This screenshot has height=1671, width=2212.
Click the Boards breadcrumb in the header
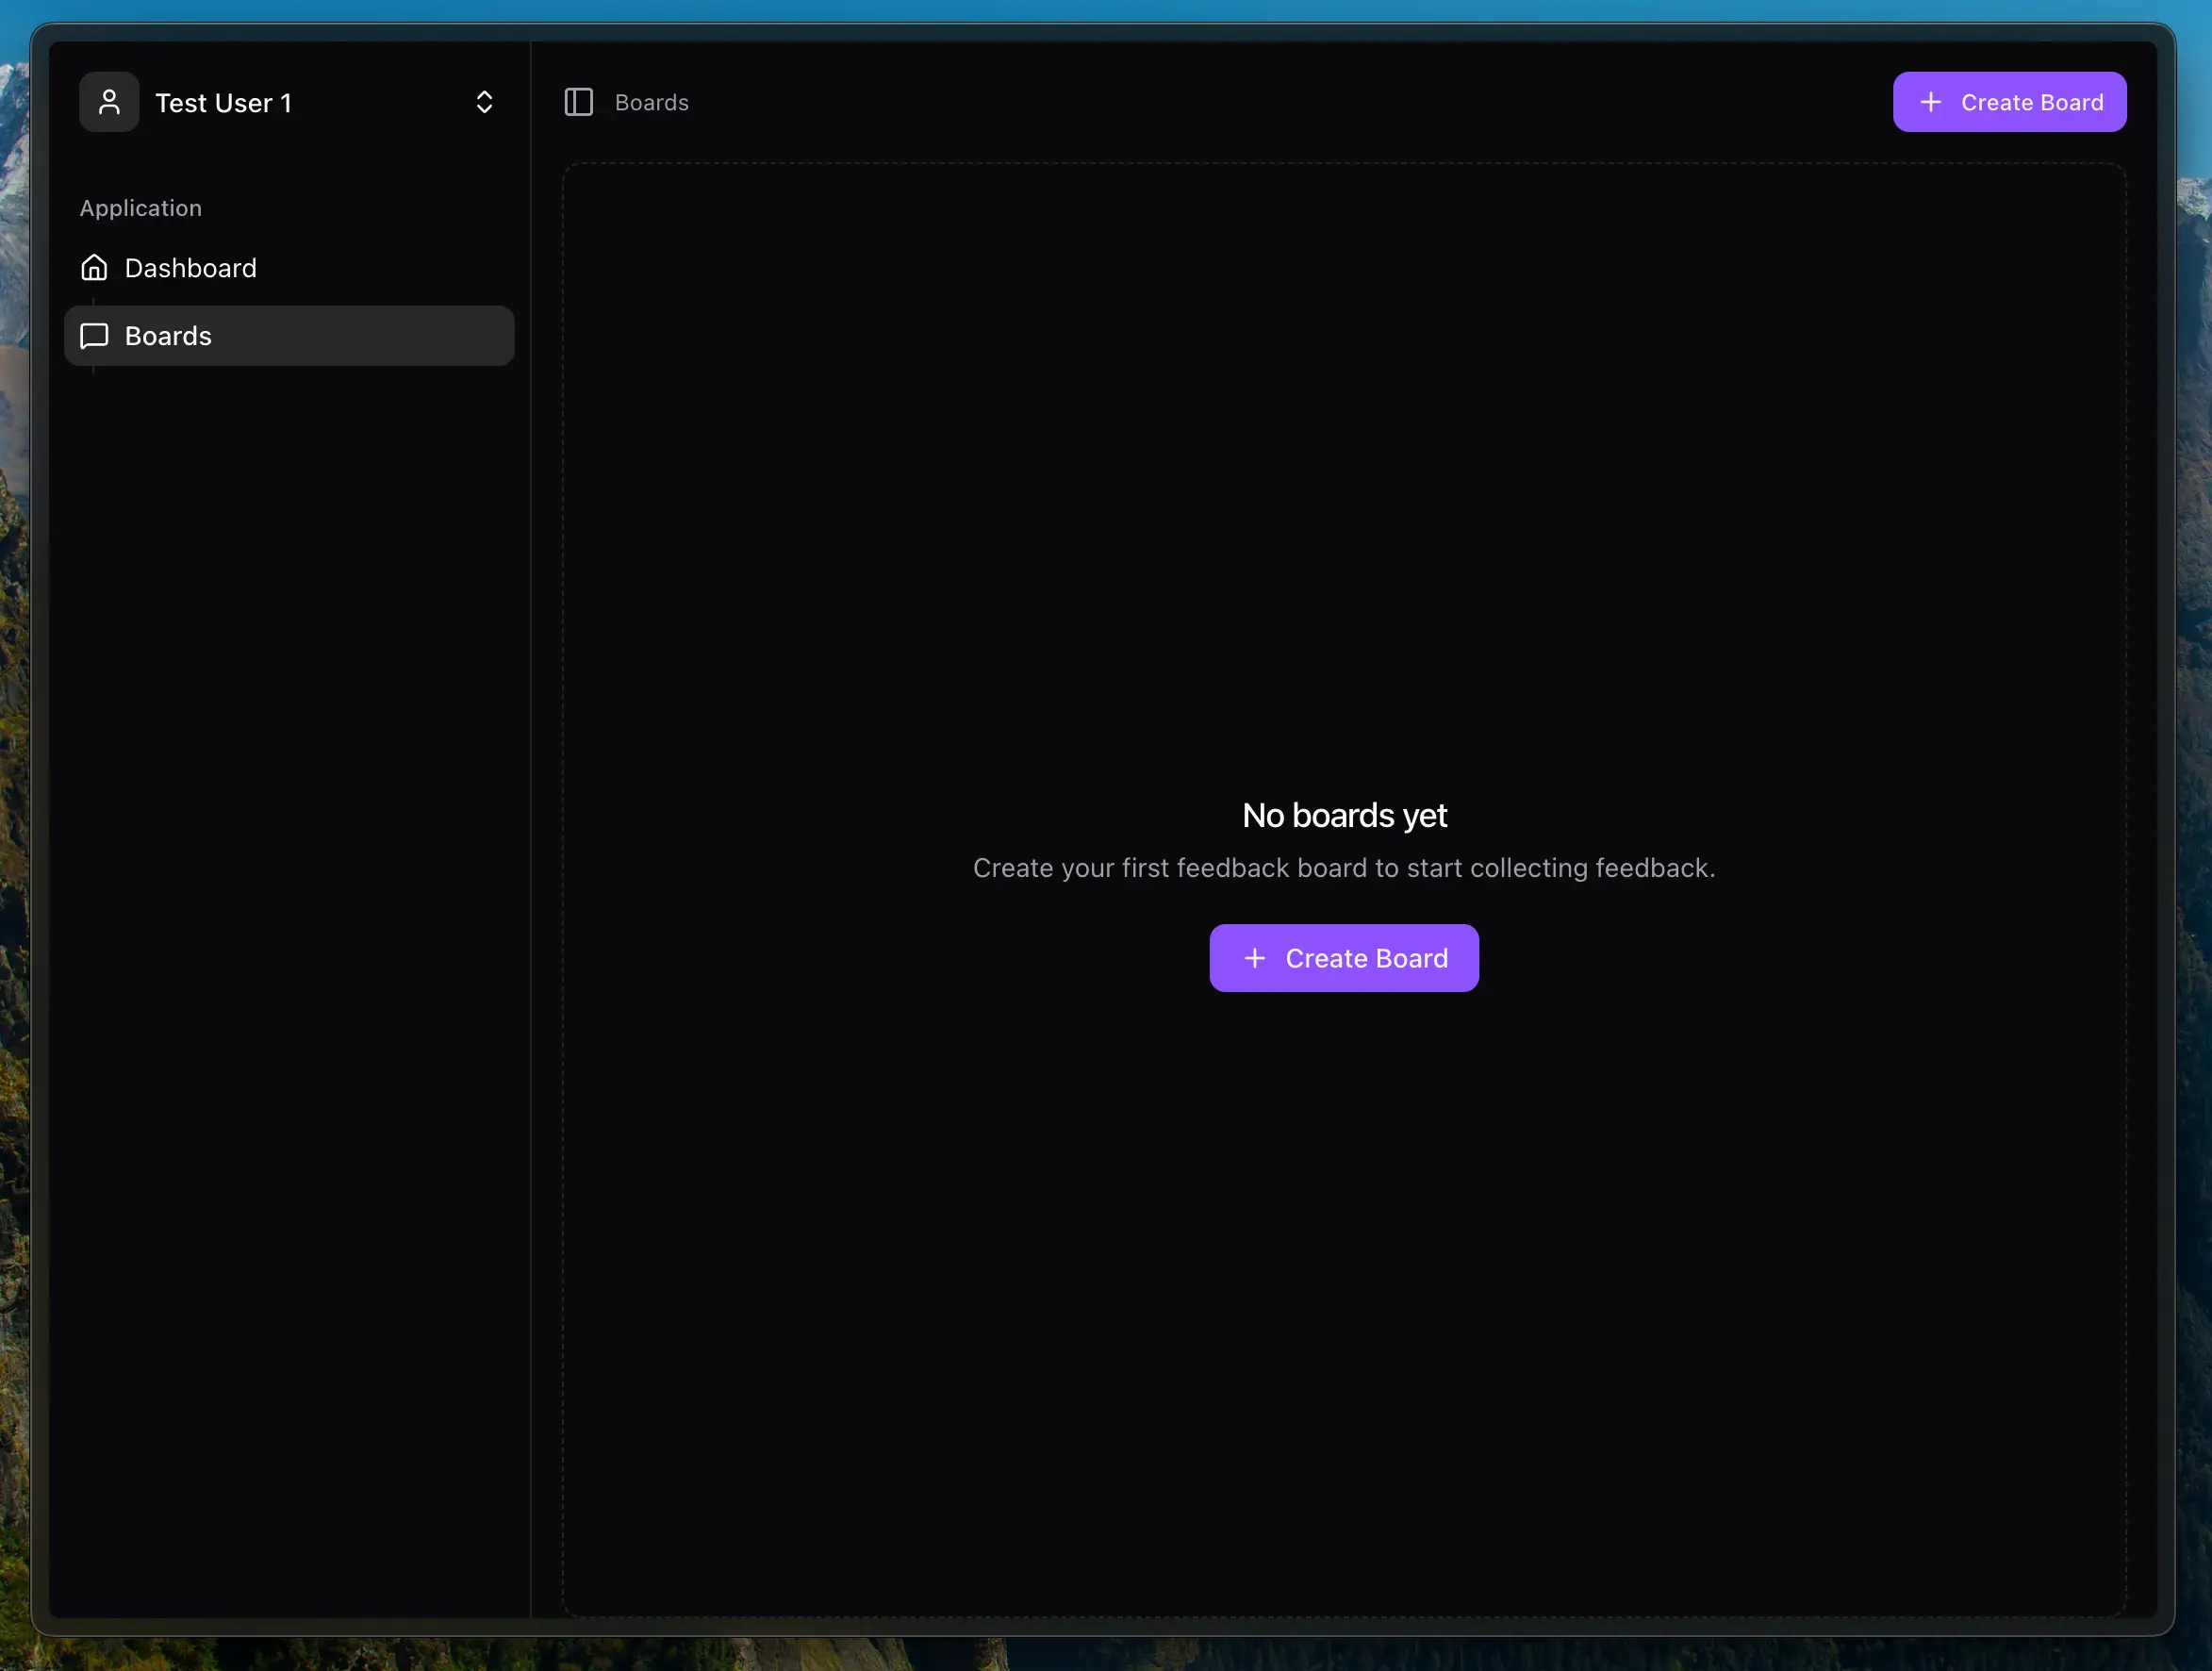651,102
